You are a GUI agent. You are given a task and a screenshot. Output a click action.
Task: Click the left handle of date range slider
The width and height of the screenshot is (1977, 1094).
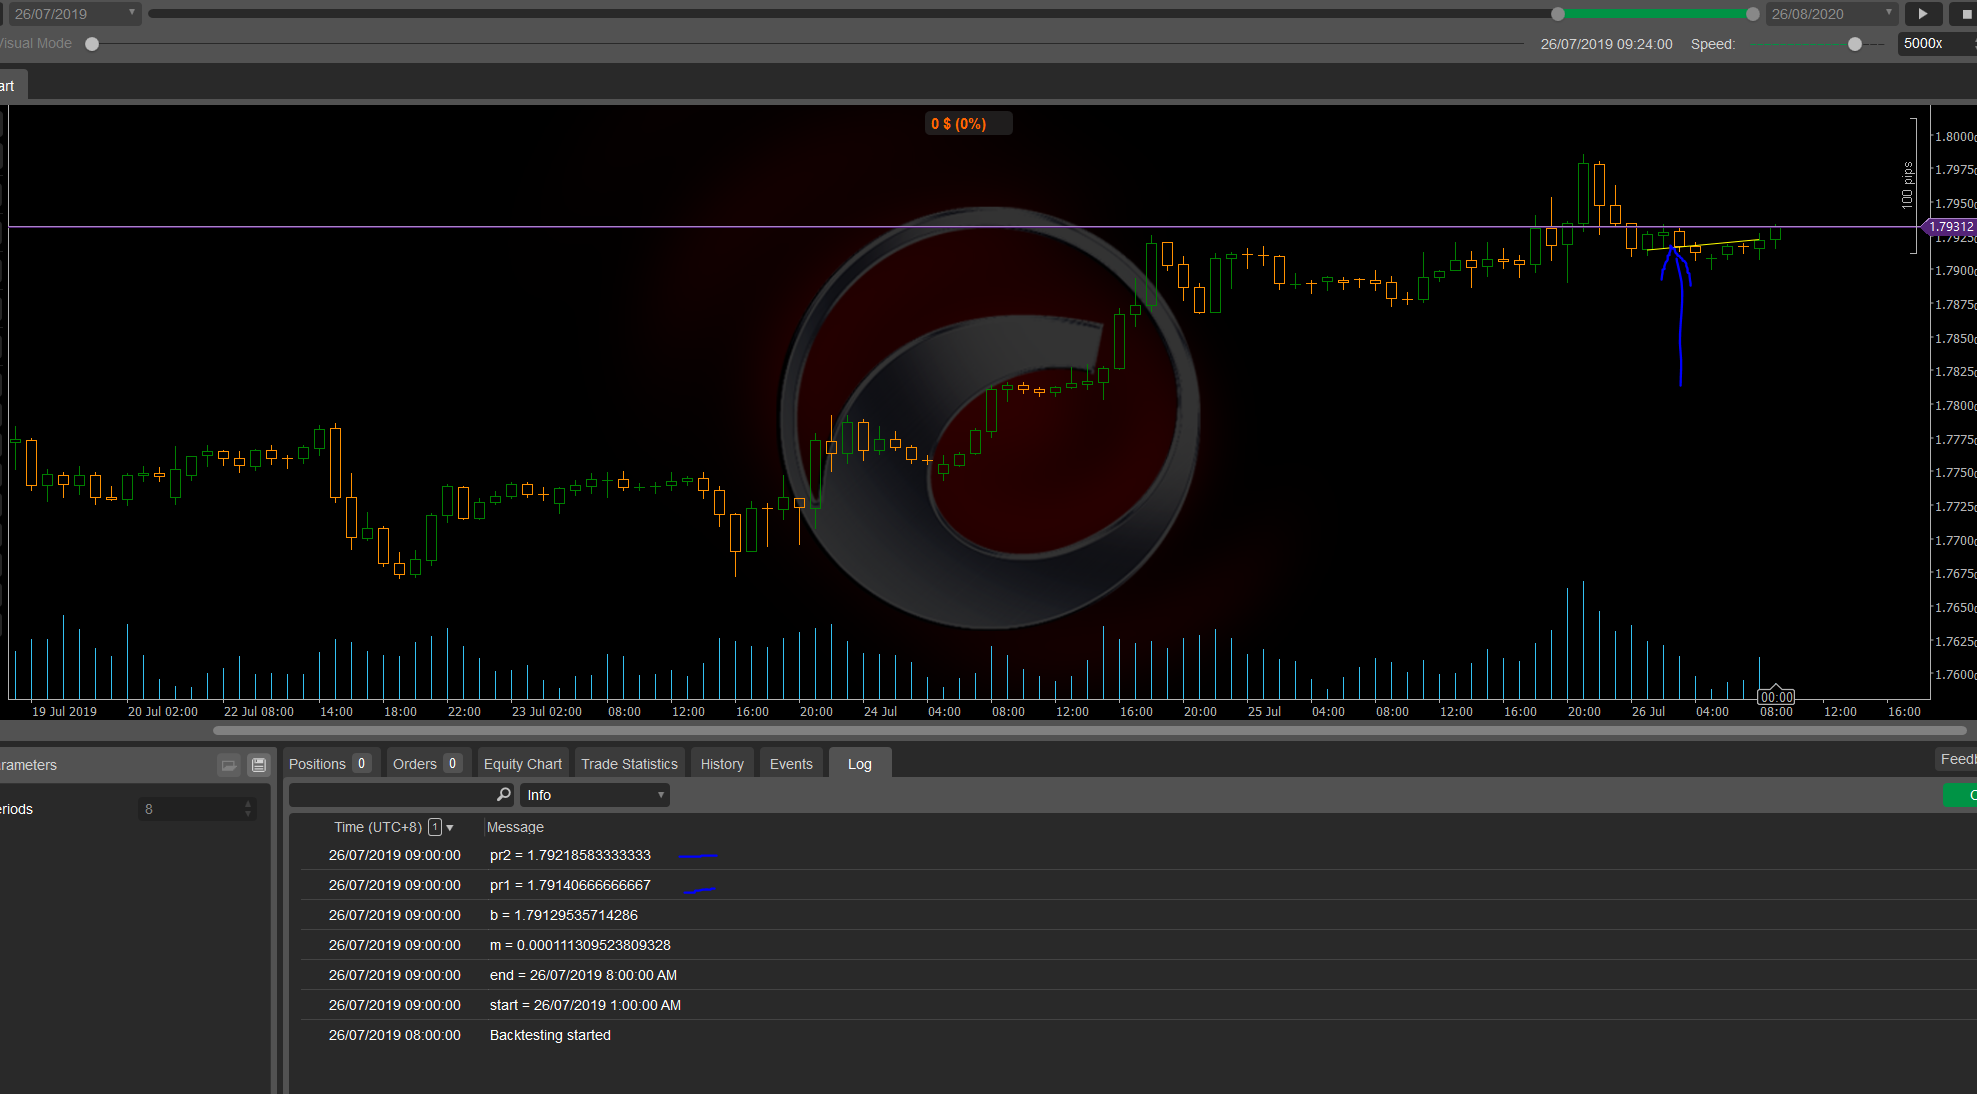pos(1558,14)
